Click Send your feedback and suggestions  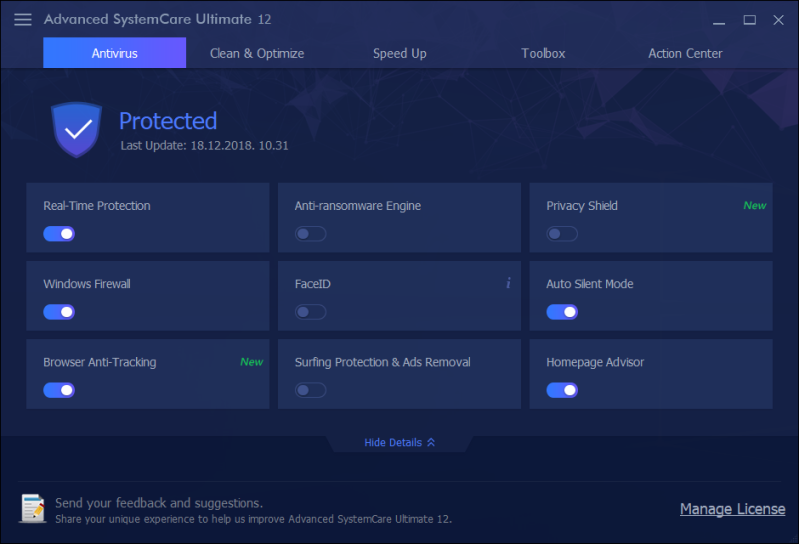pyautogui.click(x=159, y=503)
